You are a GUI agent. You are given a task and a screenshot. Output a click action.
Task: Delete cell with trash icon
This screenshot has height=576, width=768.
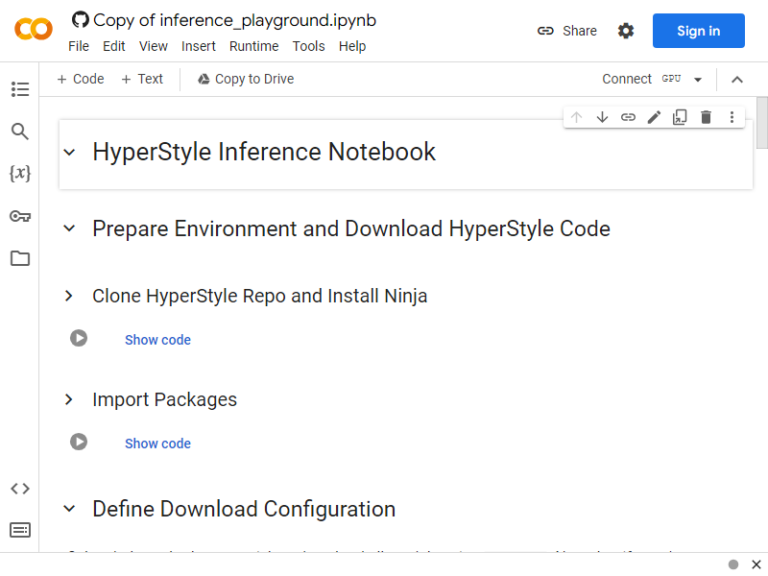coord(706,117)
